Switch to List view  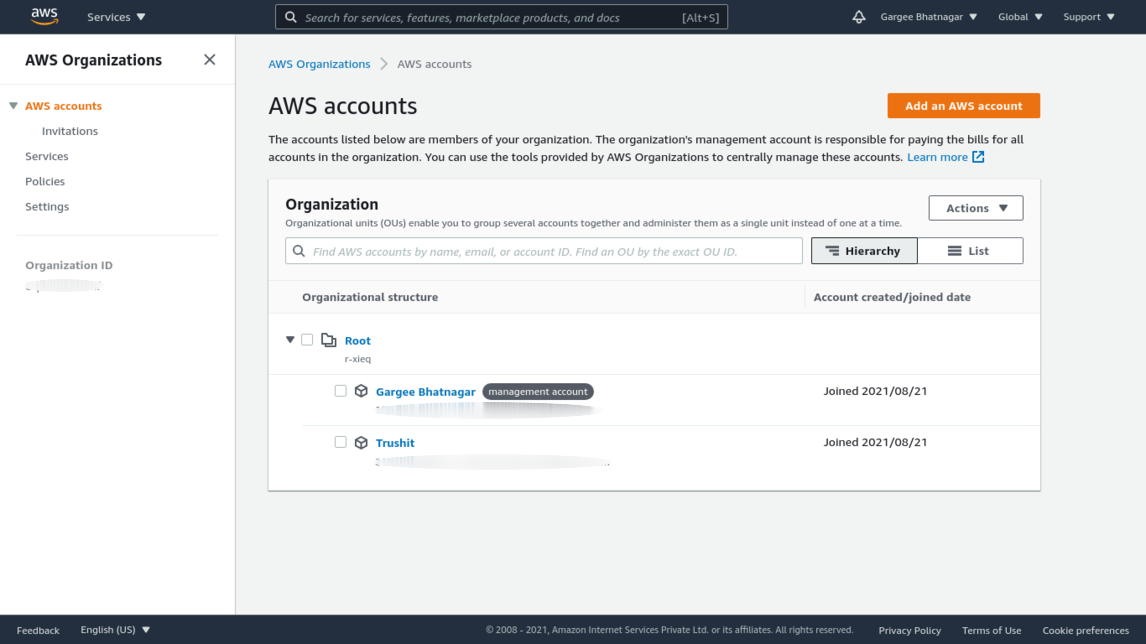tap(969, 251)
